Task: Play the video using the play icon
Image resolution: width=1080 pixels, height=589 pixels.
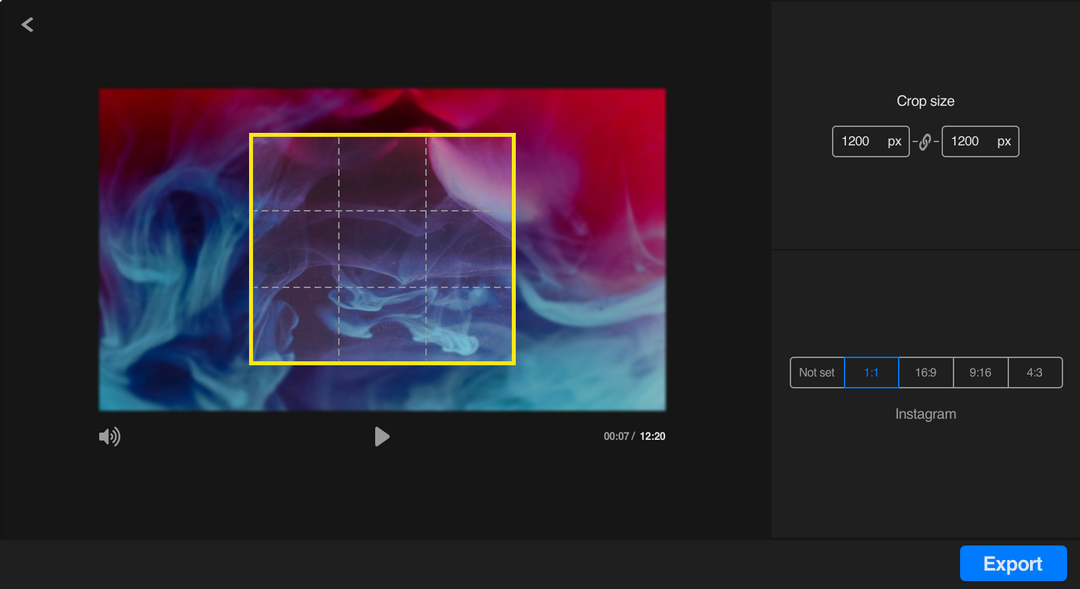Action: pos(382,436)
